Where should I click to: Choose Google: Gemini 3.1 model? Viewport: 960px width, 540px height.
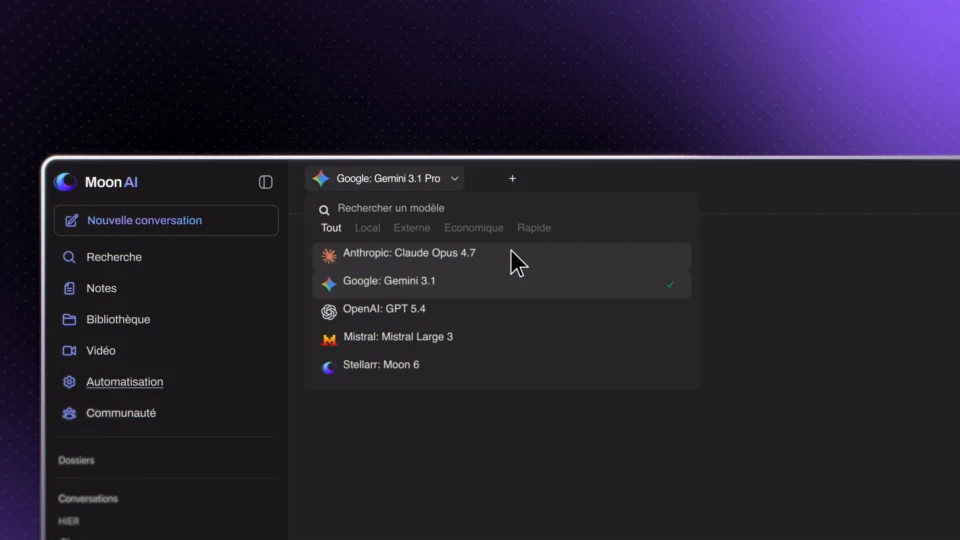(501, 284)
